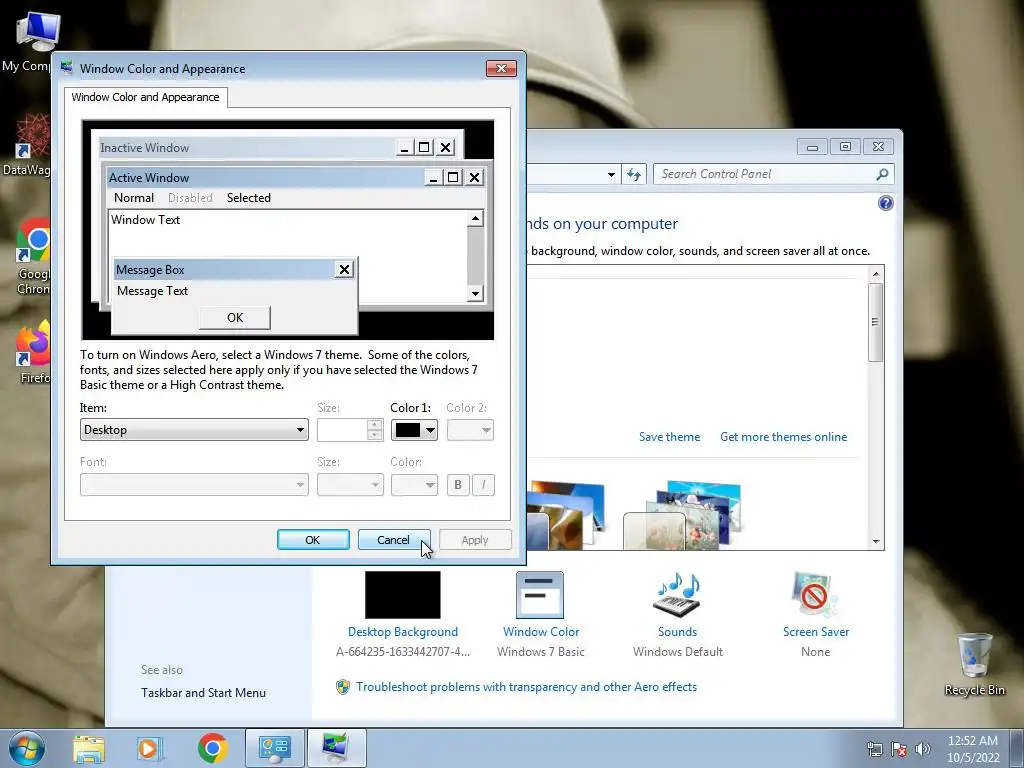Image resolution: width=1024 pixels, height=768 pixels.
Task: Click the Font Color dropdown
Action: click(414, 485)
